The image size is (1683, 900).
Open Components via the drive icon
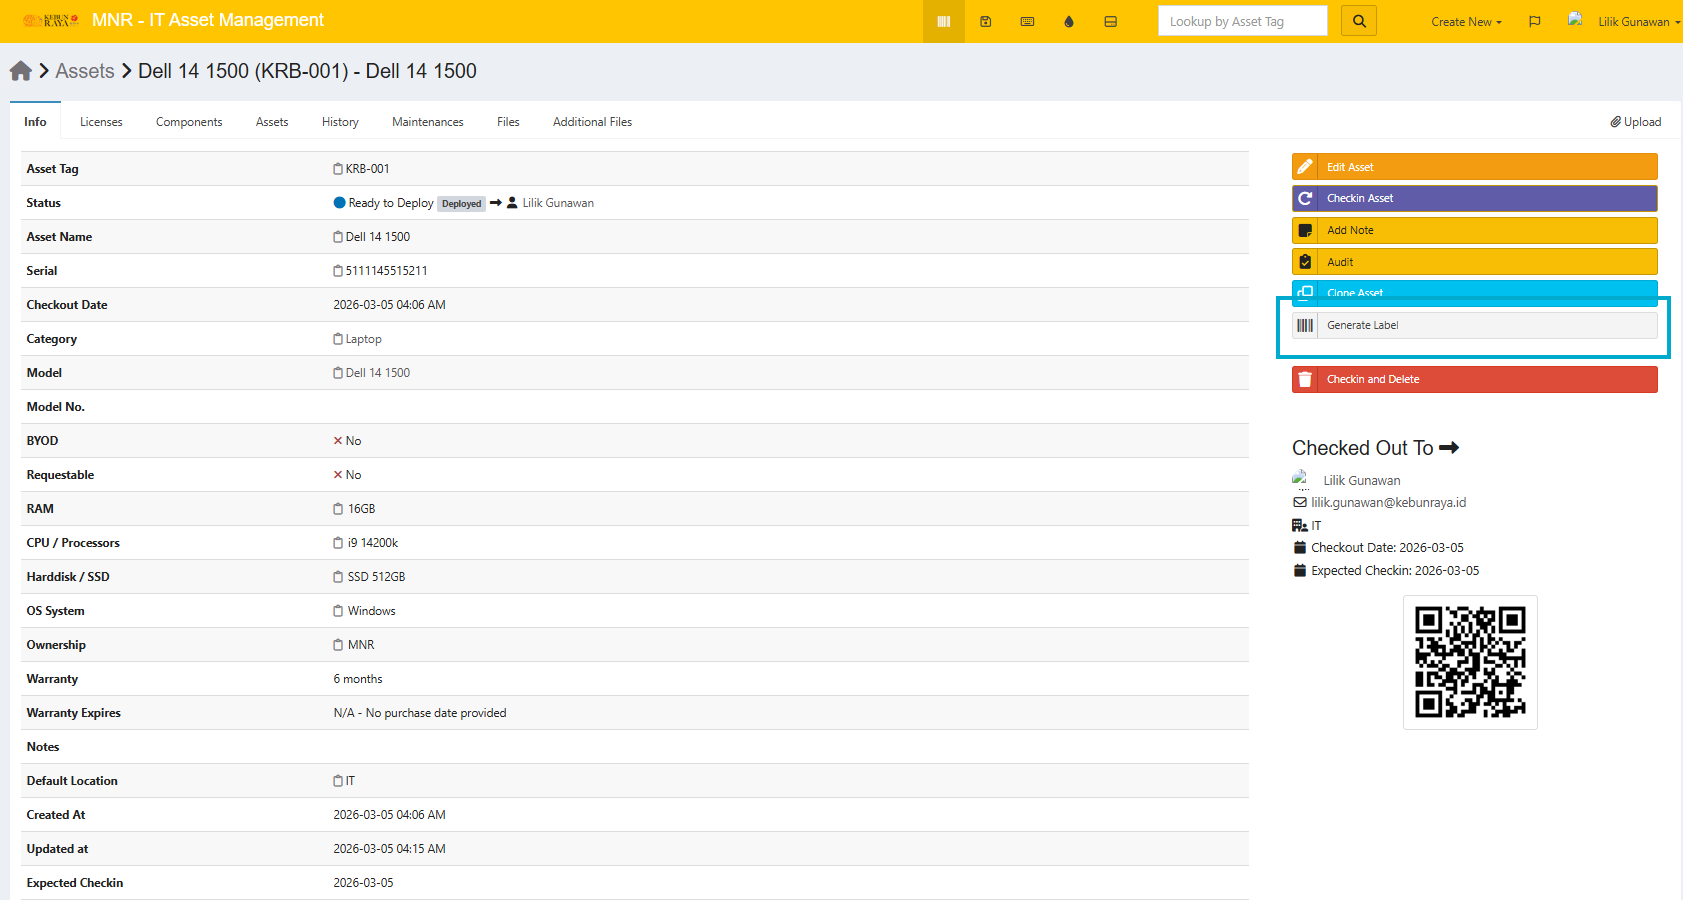1110,21
